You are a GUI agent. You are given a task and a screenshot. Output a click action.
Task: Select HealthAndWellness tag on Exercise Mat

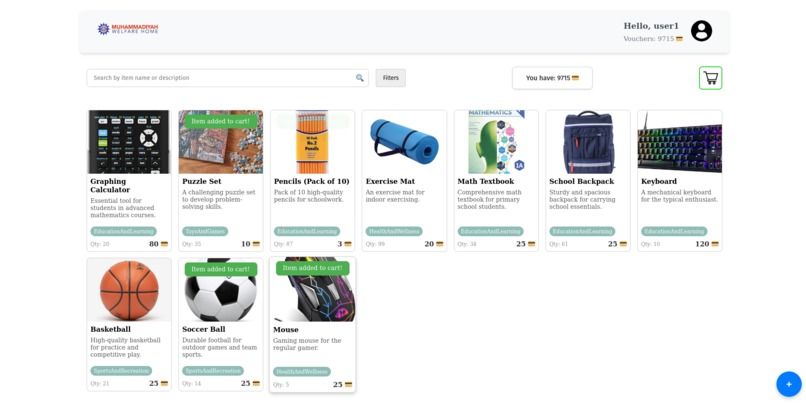(x=394, y=231)
